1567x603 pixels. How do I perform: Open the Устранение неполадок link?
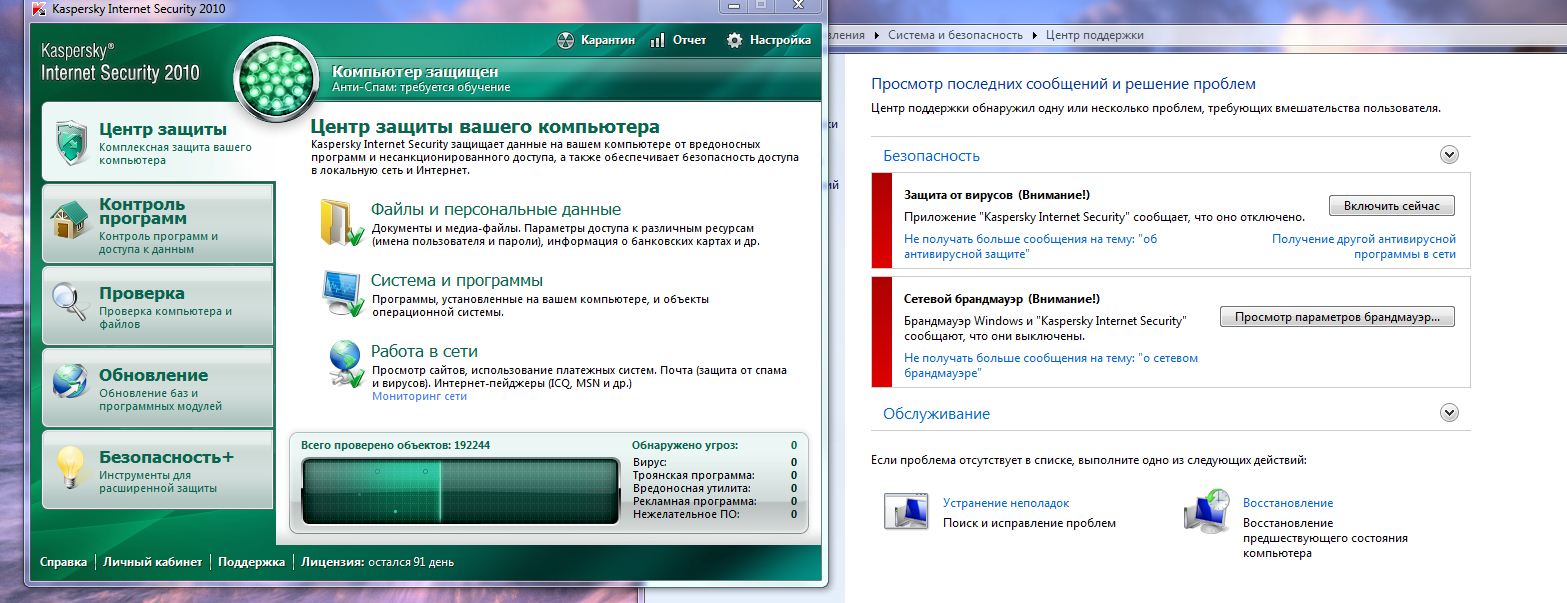tap(1006, 503)
